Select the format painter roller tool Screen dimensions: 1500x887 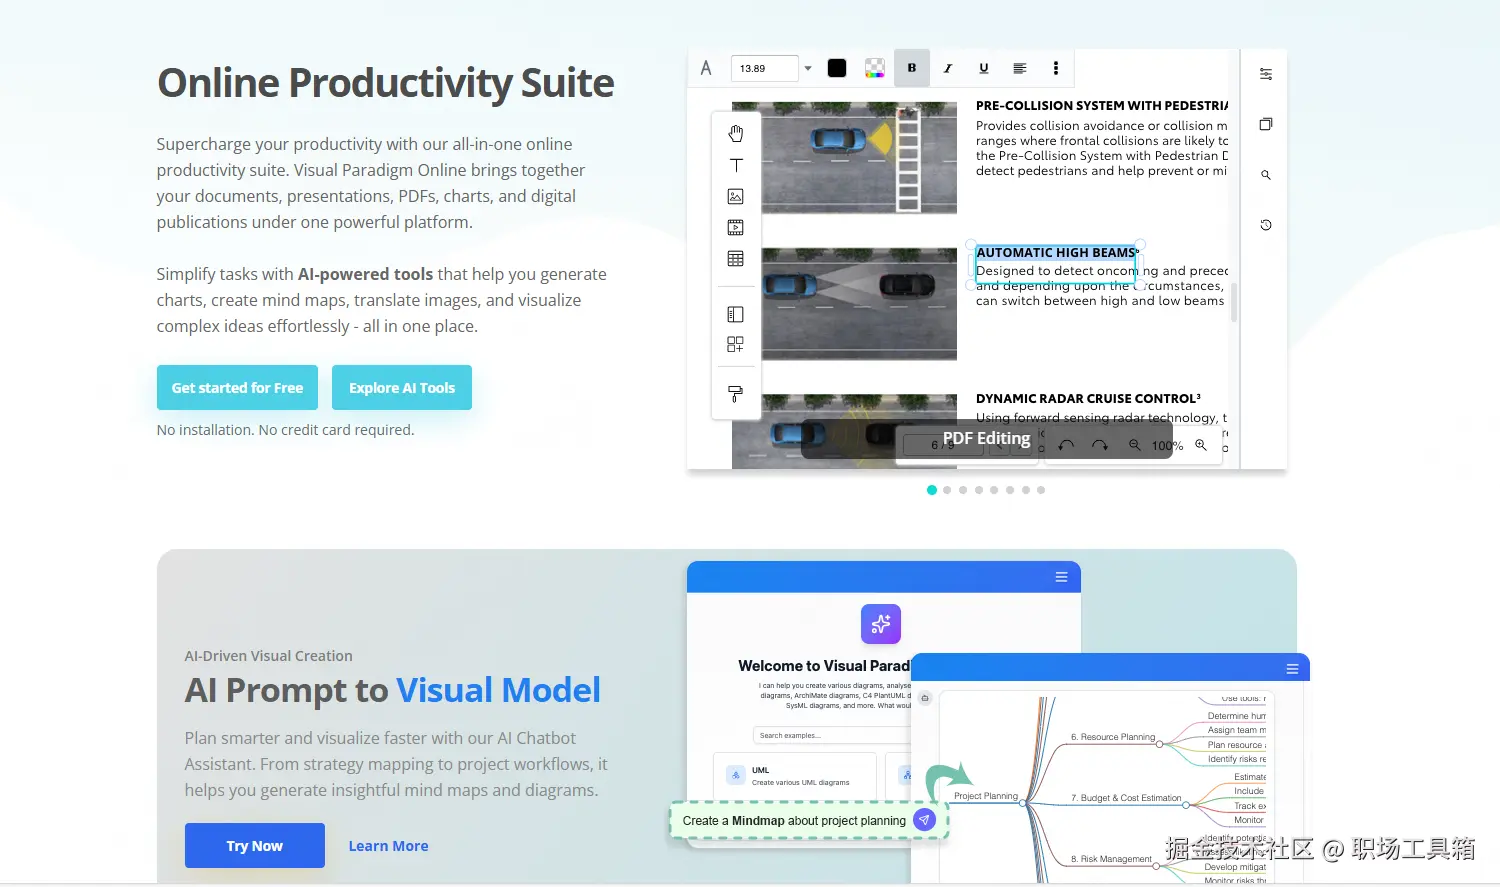click(736, 394)
